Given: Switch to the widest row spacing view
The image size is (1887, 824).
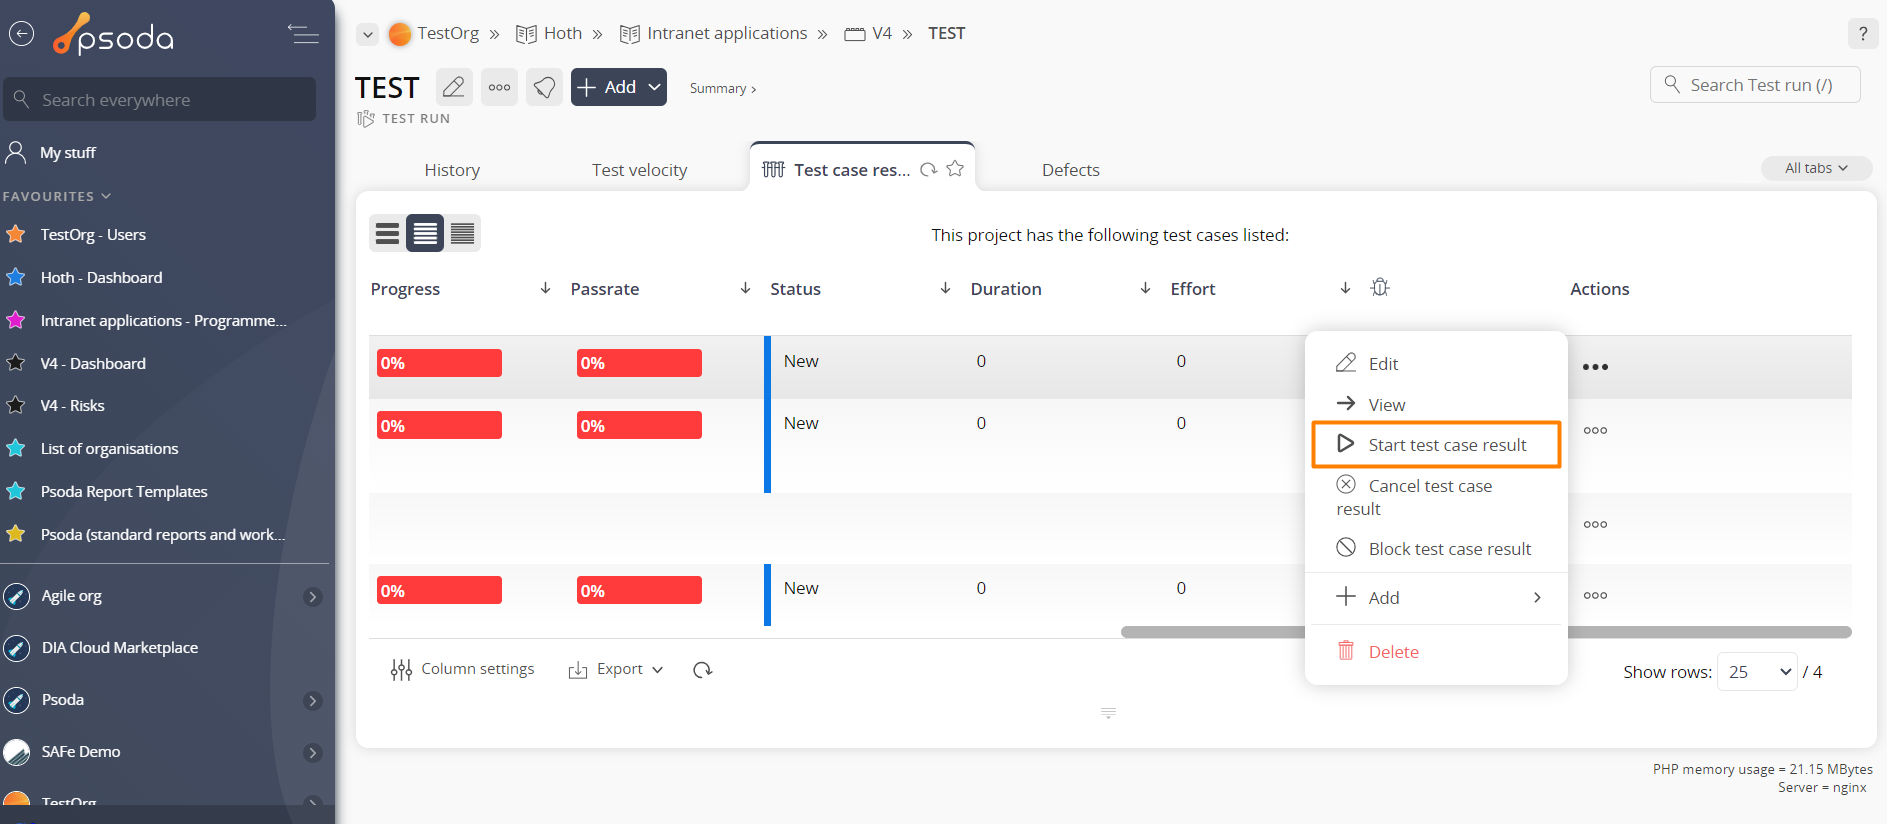Looking at the screenshot, I should click(x=387, y=233).
